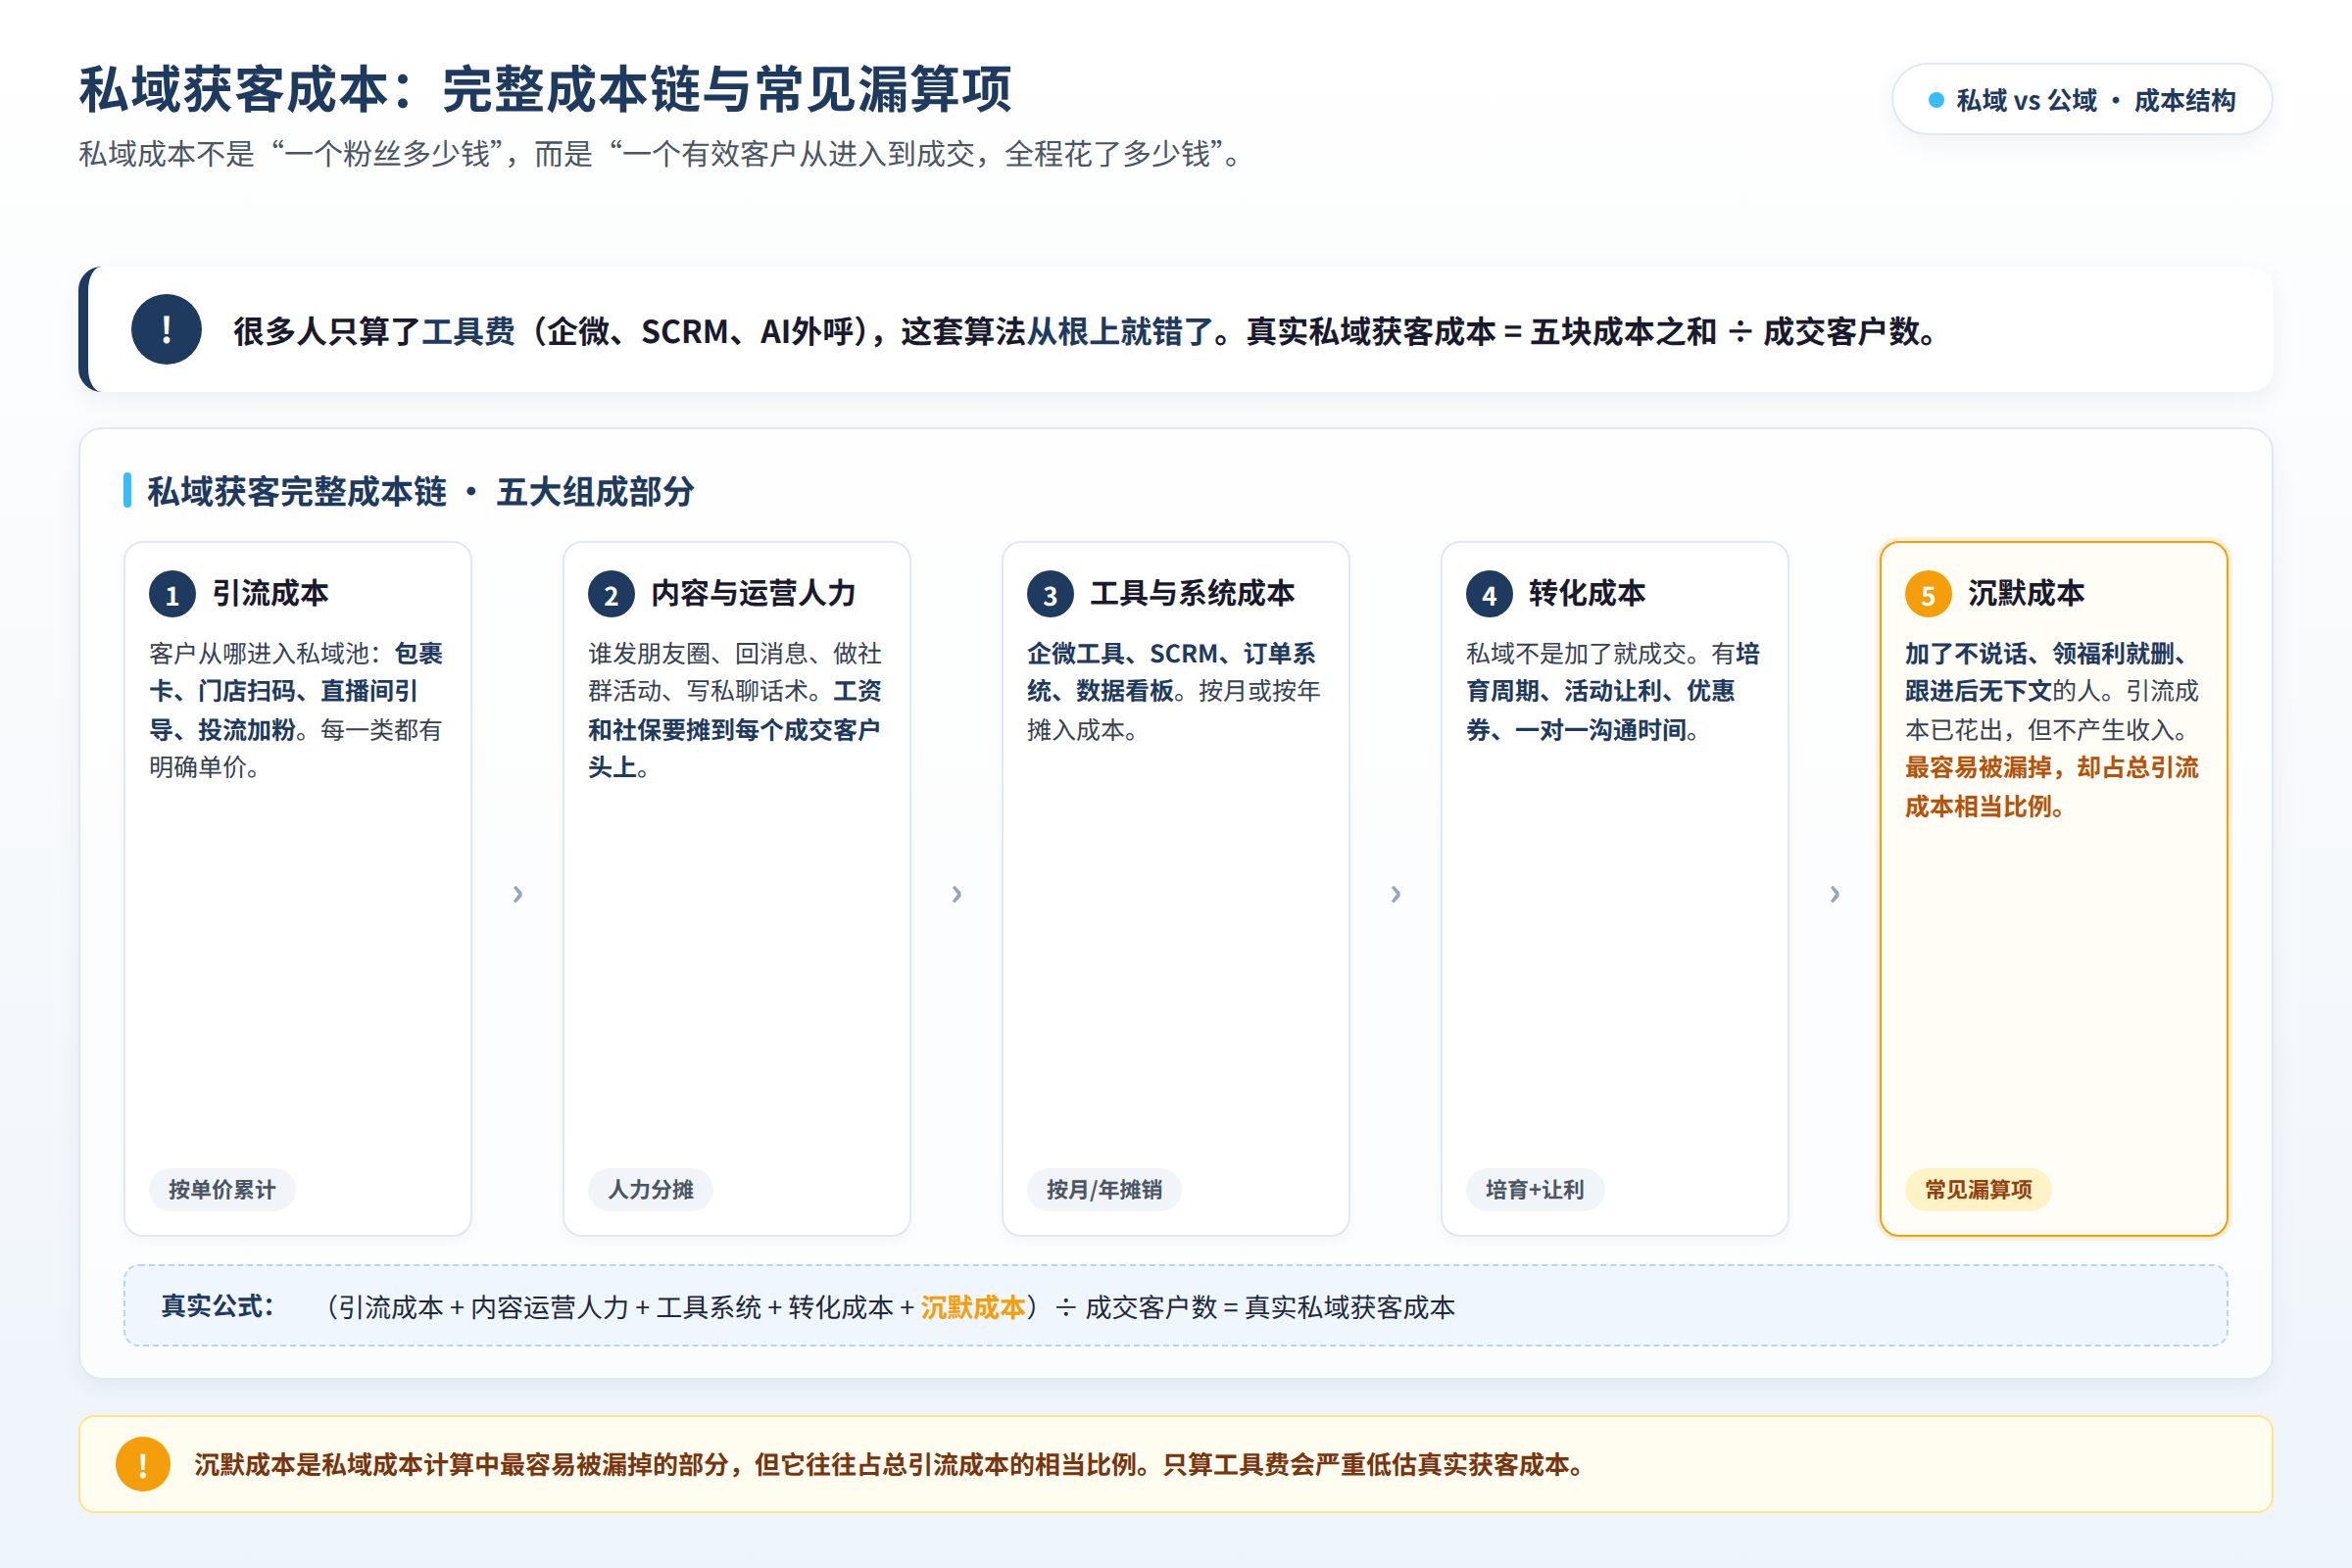The image size is (2352, 1568).
Task: Click the 真实公式： label
Action: (217, 1306)
